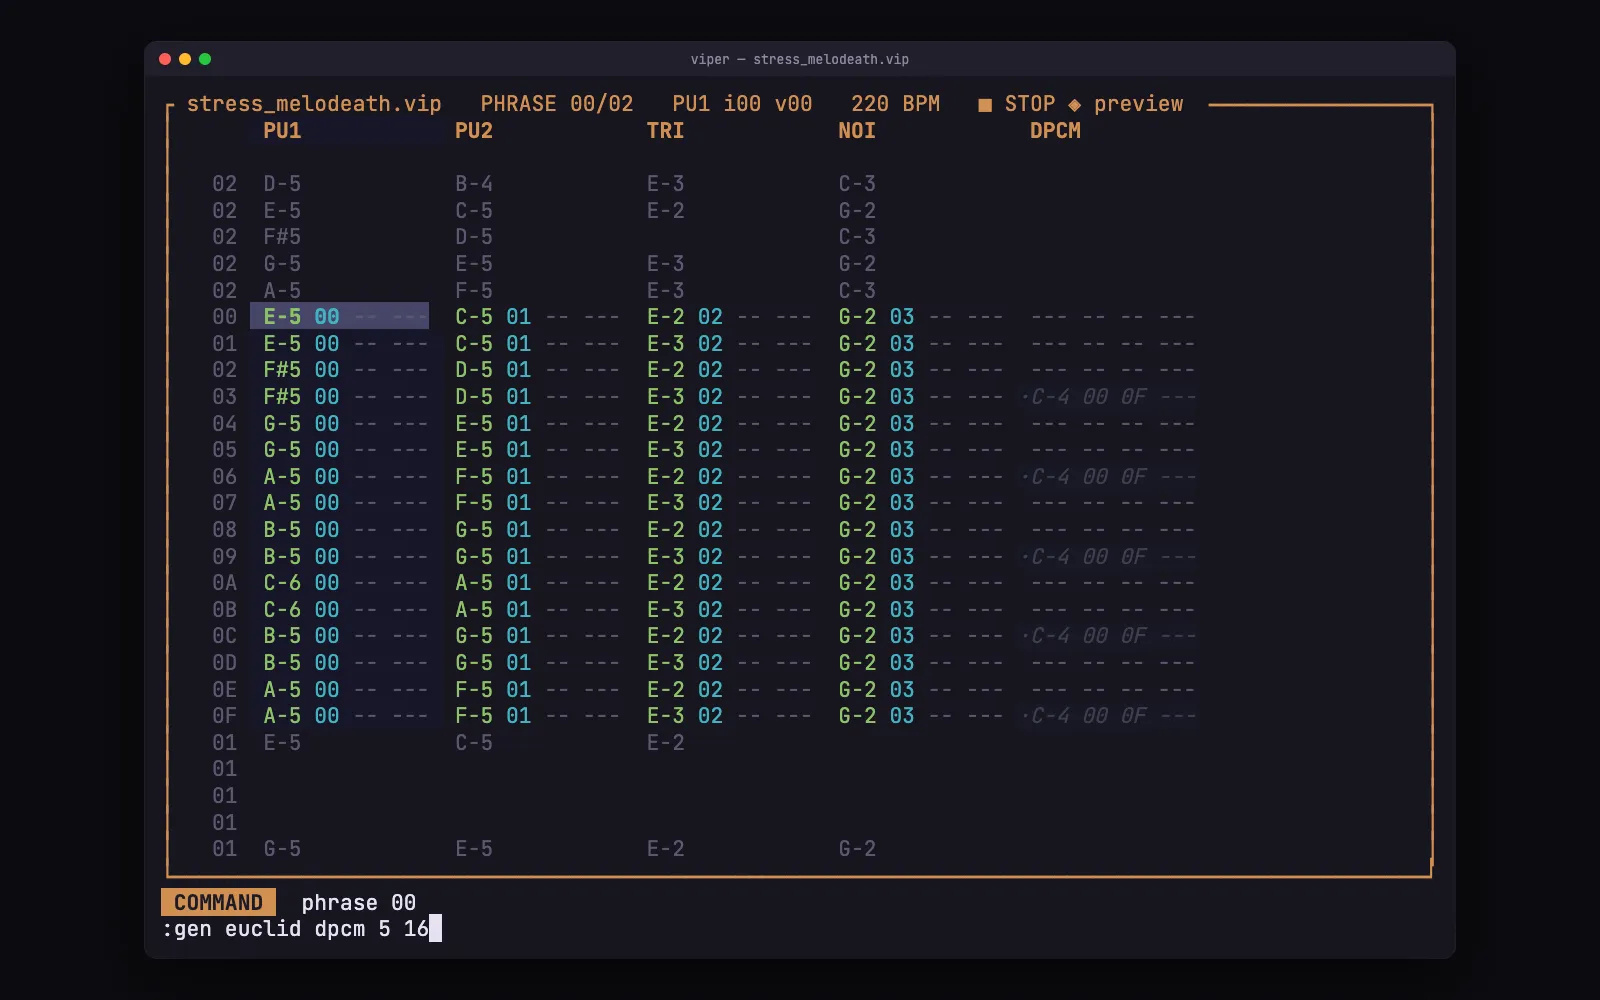Click the STOP label in the header
Screen dimensions: 1600x1000
[x=1030, y=104]
